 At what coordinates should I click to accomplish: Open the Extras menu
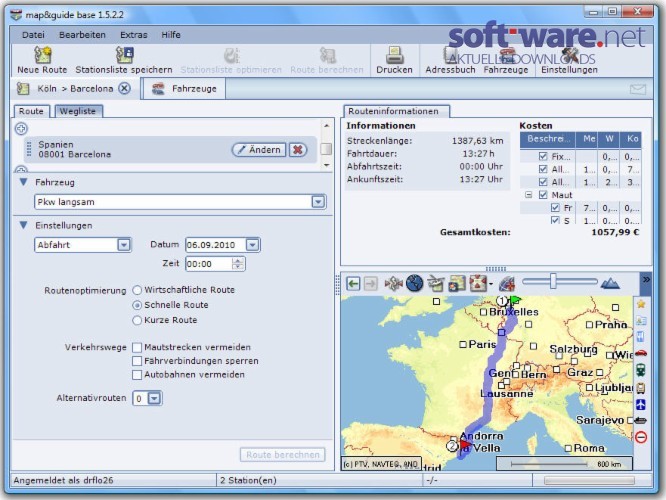[134, 35]
